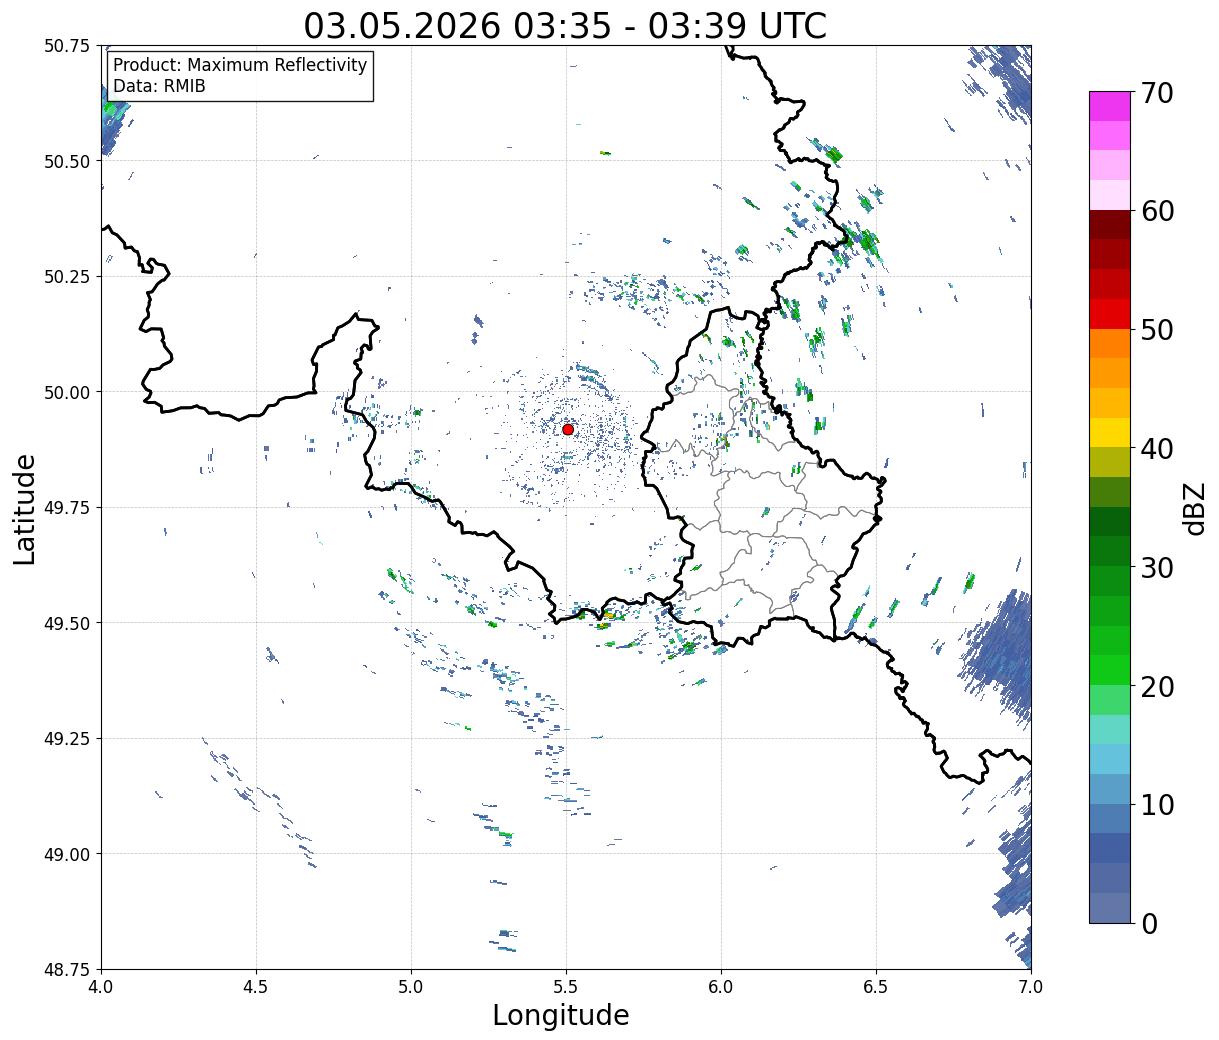The width and height of the screenshot is (1219, 1040).
Task: Click the plot title timestamp 03:35 - 03:39 UTC
Action: (670, 26)
